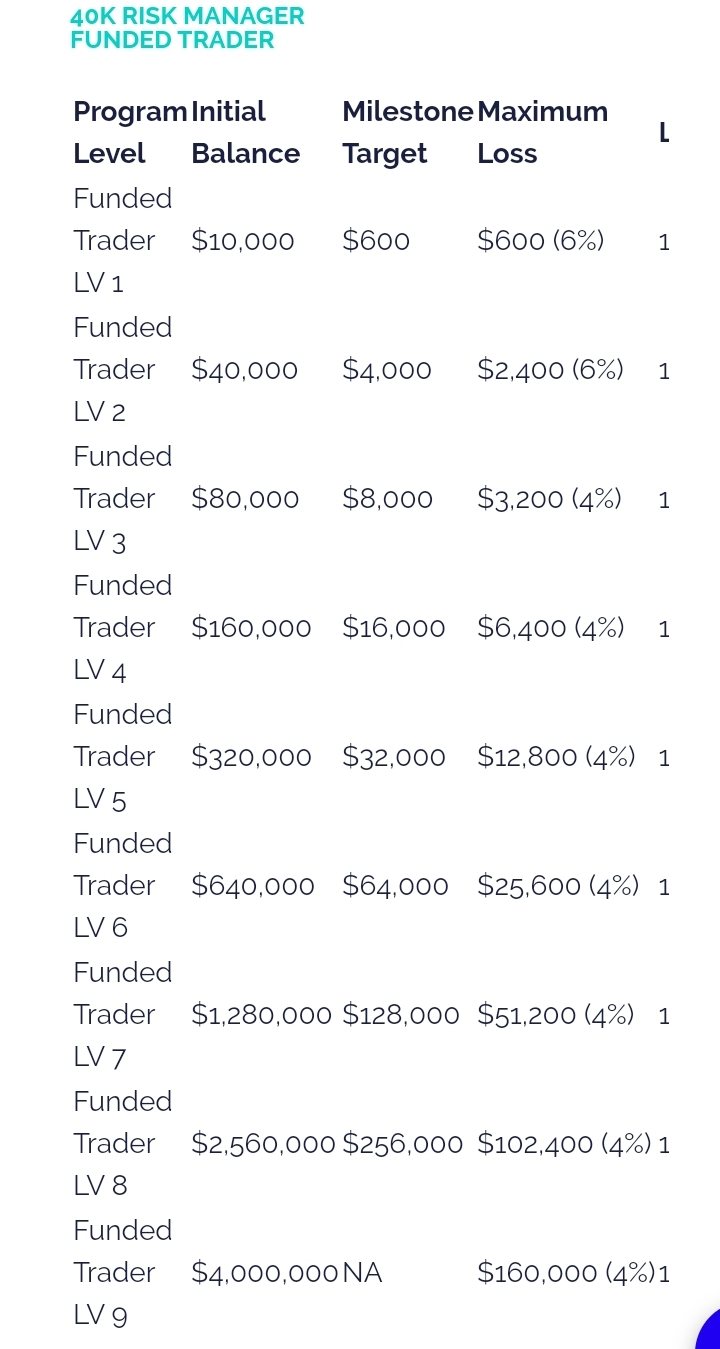Click the Funded Trader LV 5 cell
The image size is (720, 1349).
pos(122,757)
